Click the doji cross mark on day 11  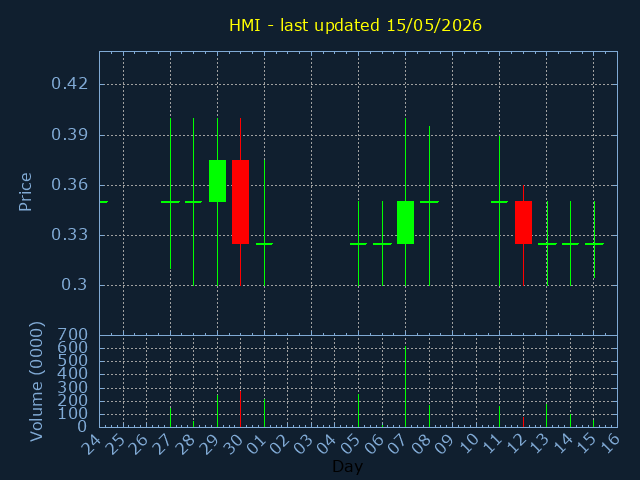click(x=500, y=202)
